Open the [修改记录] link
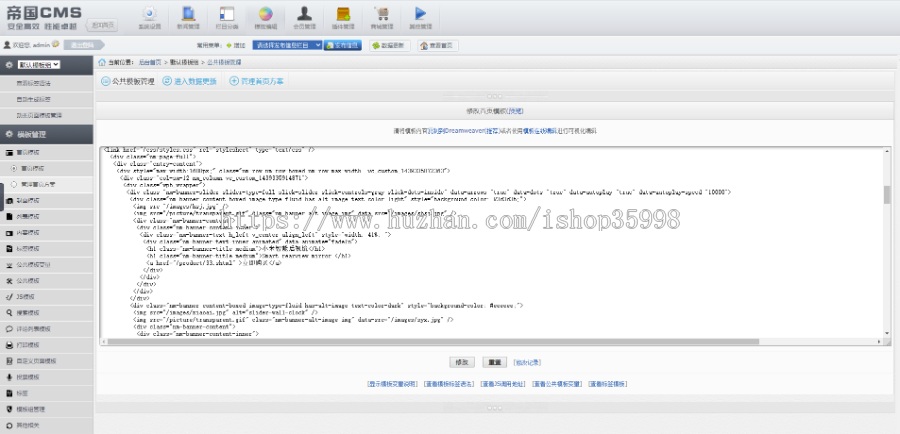This screenshot has height=434, width=900. (x=527, y=362)
